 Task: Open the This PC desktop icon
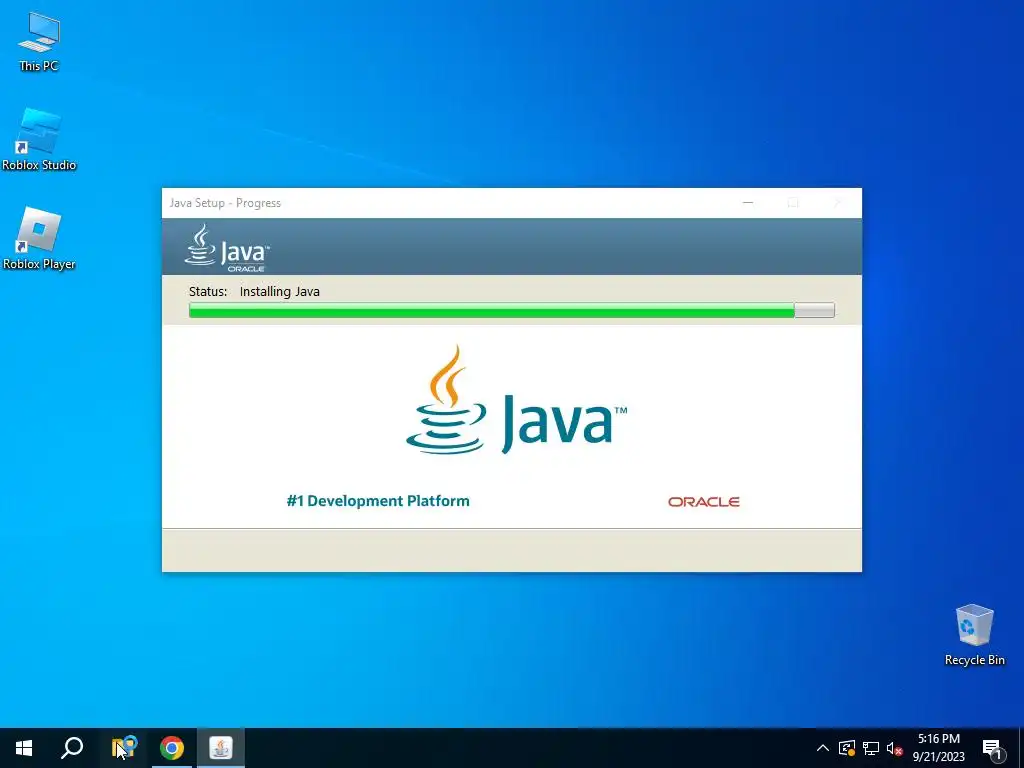click(x=39, y=42)
